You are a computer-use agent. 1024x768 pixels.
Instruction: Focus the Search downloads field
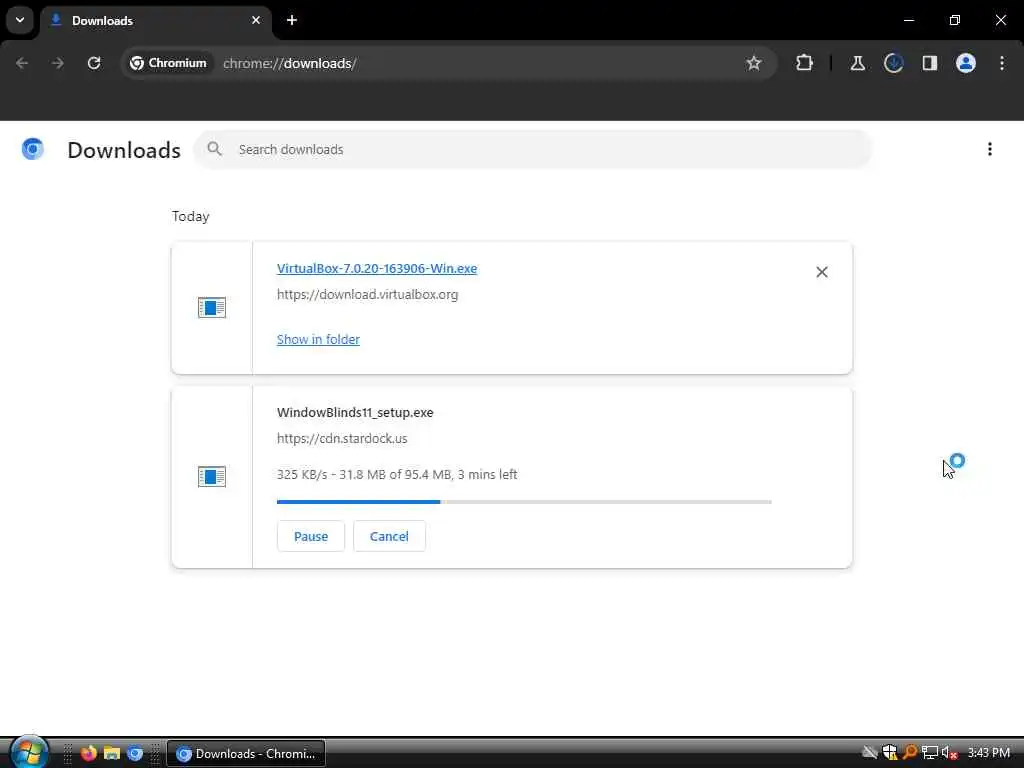coord(533,150)
